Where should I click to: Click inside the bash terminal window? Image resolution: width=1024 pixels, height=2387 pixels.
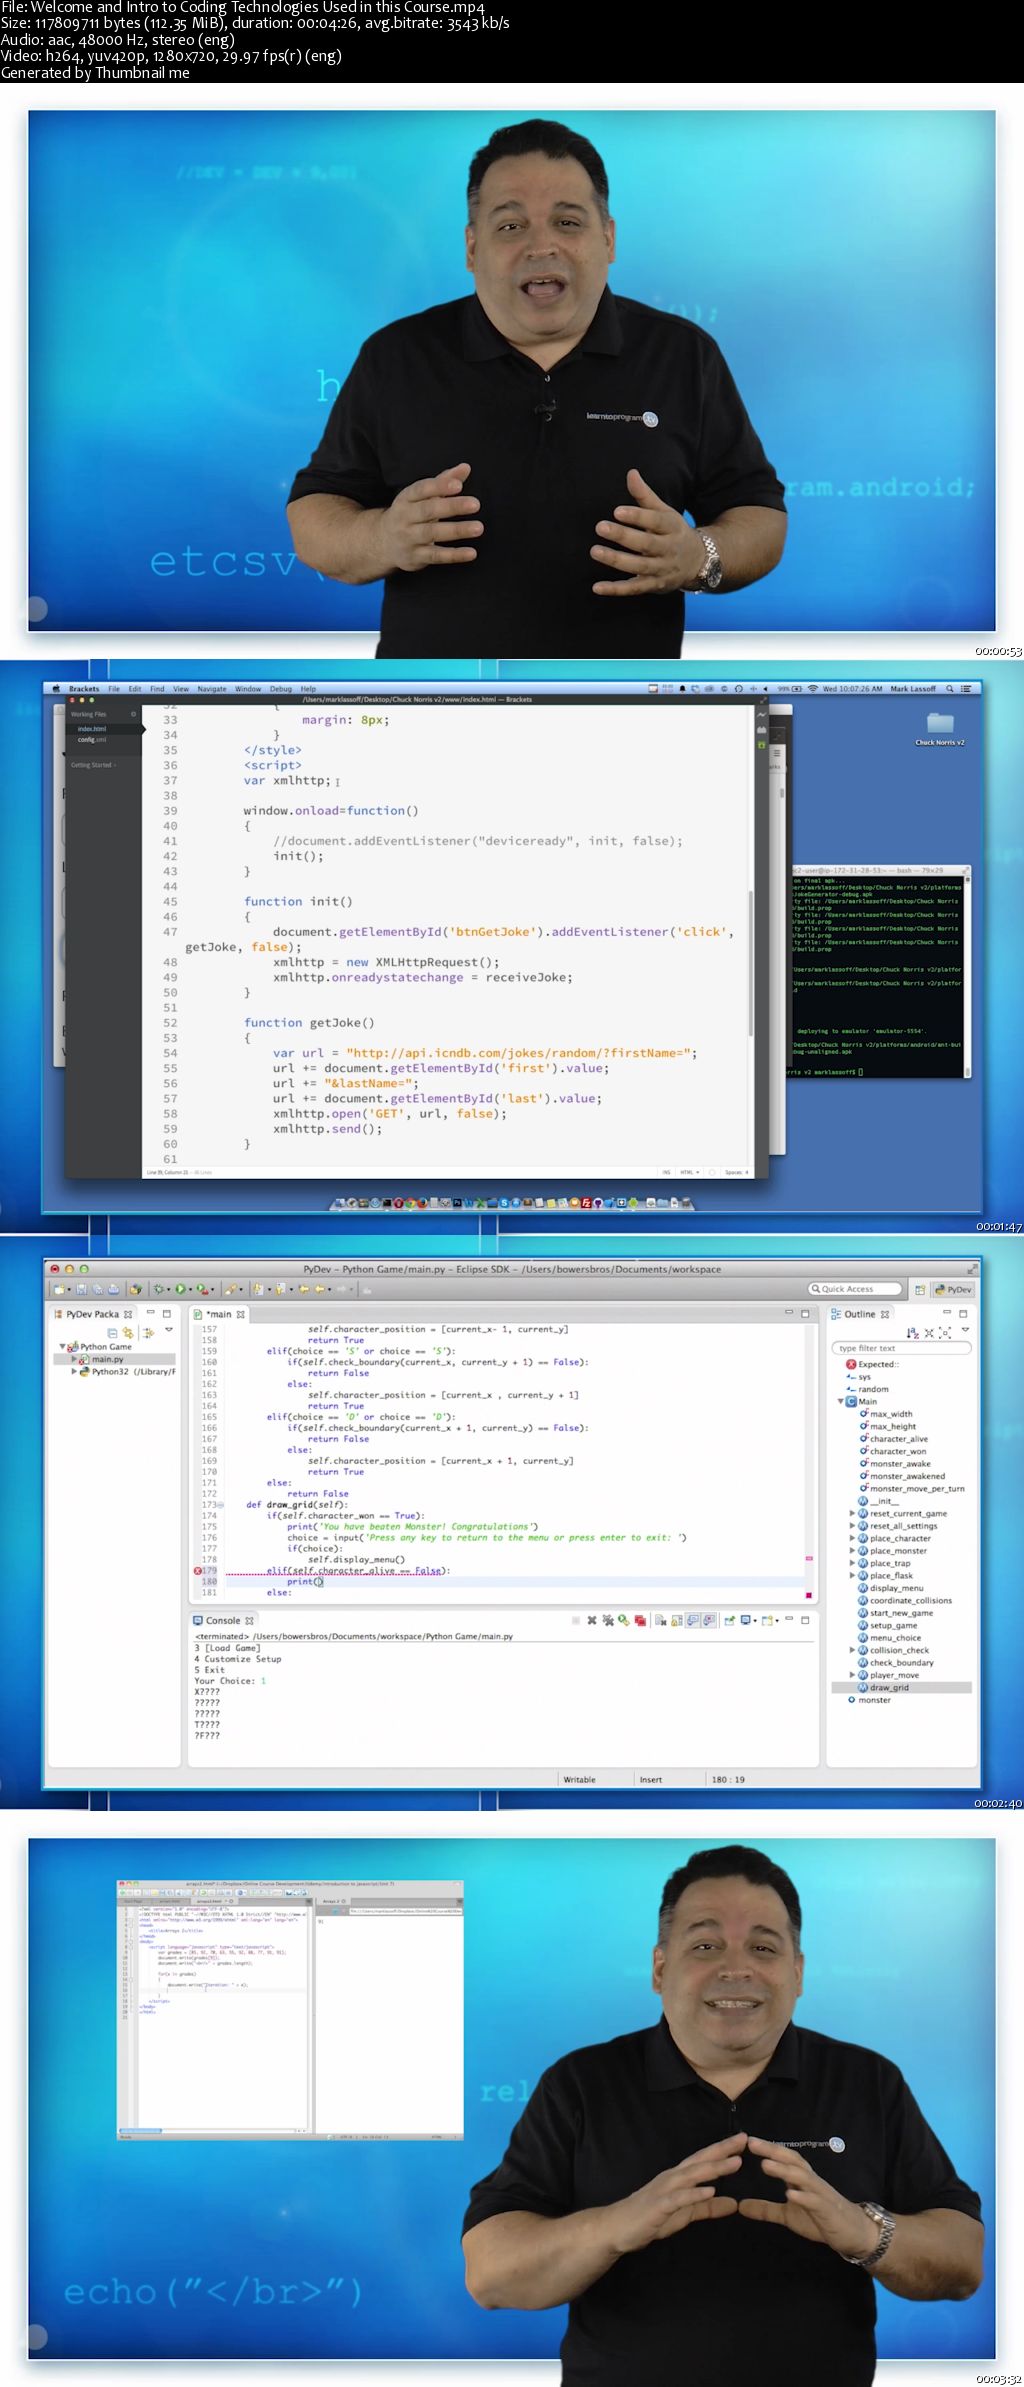point(880,975)
